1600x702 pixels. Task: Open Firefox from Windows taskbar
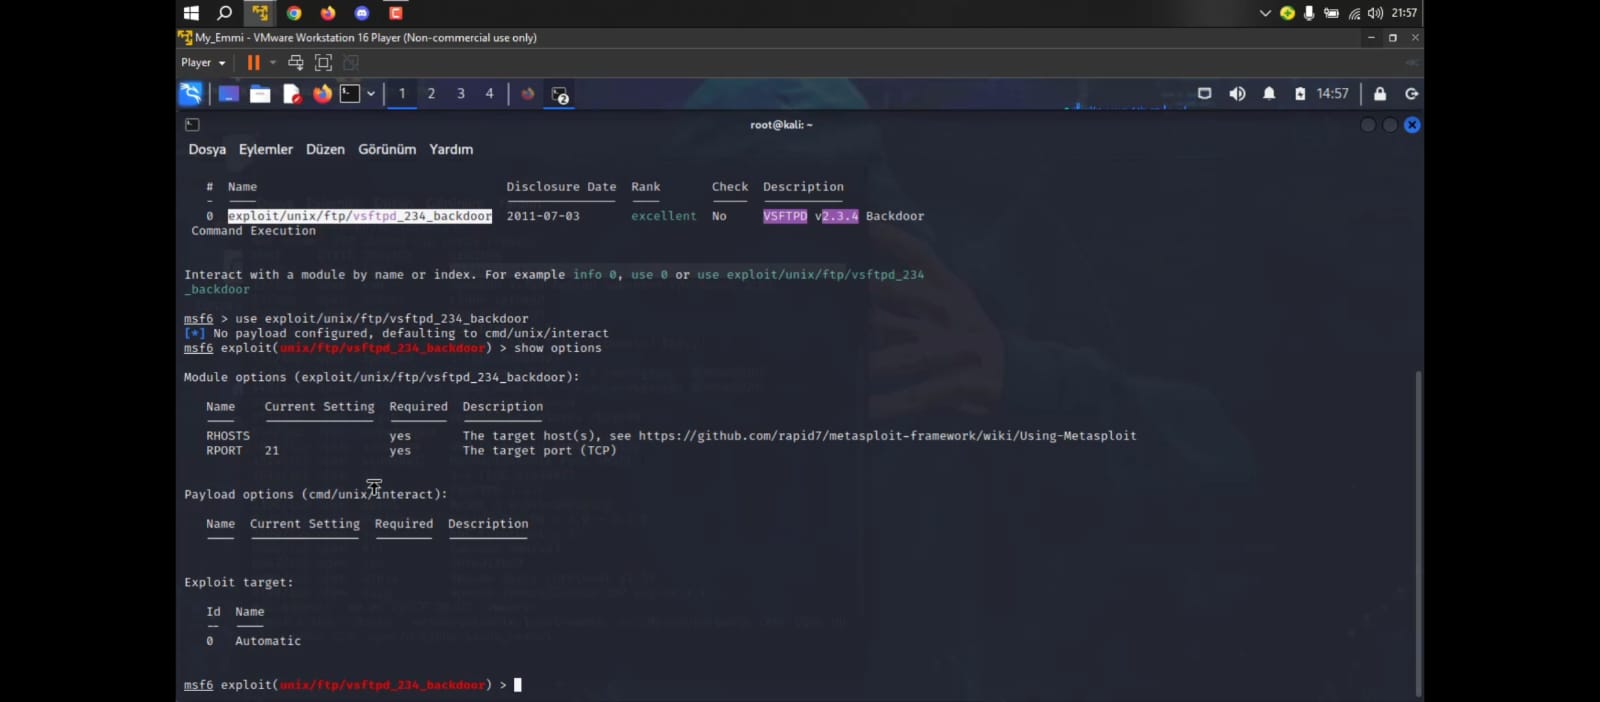(x=328, y=13)
